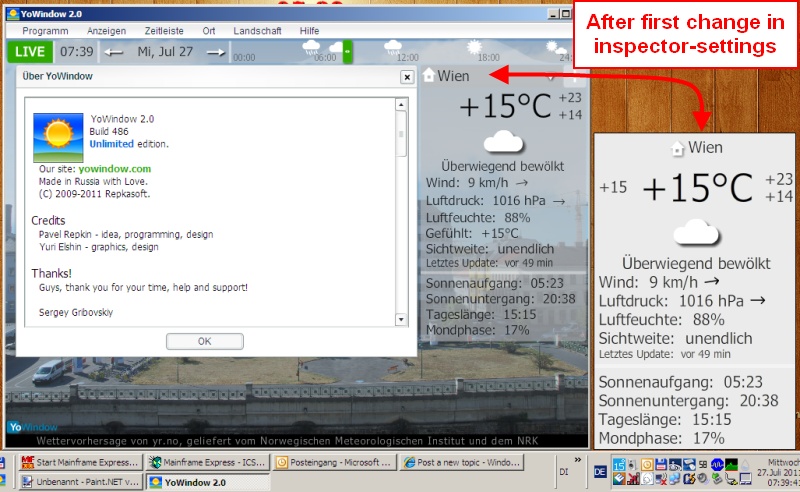
Task: Click the 18:00 marker on timeline
Action: pos(489,58)
